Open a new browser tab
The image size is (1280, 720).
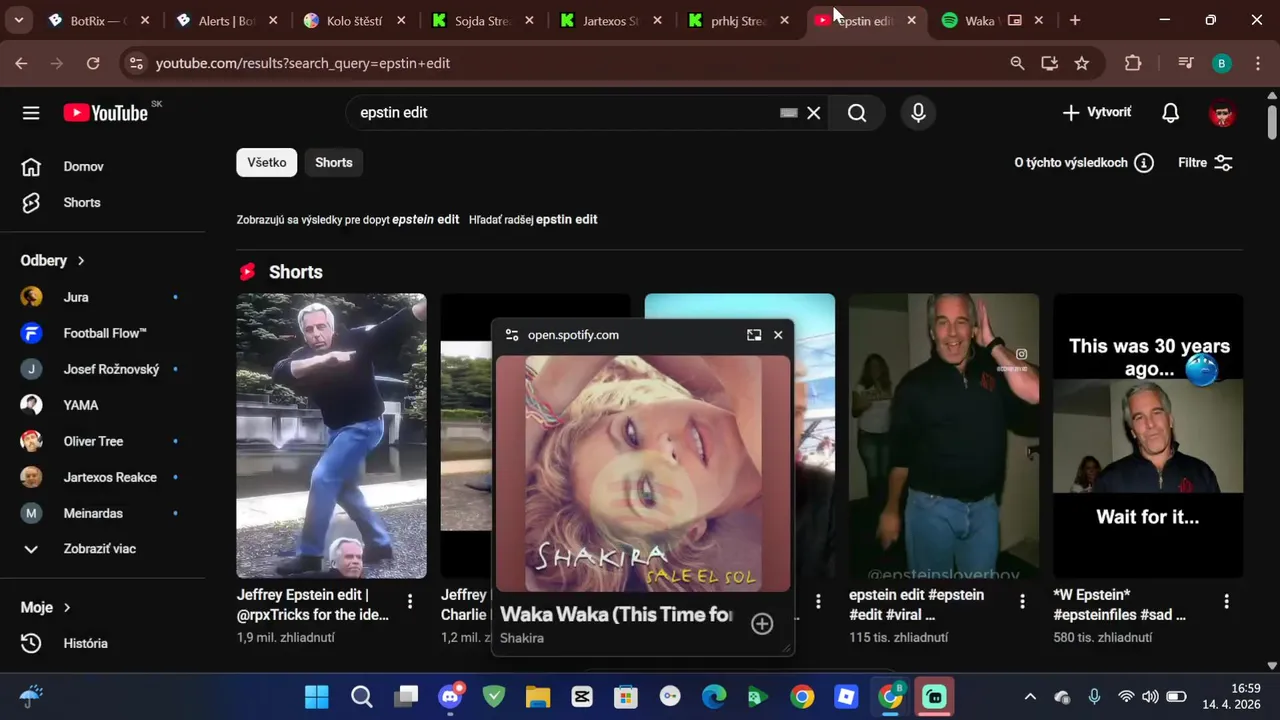[1075, 20]
